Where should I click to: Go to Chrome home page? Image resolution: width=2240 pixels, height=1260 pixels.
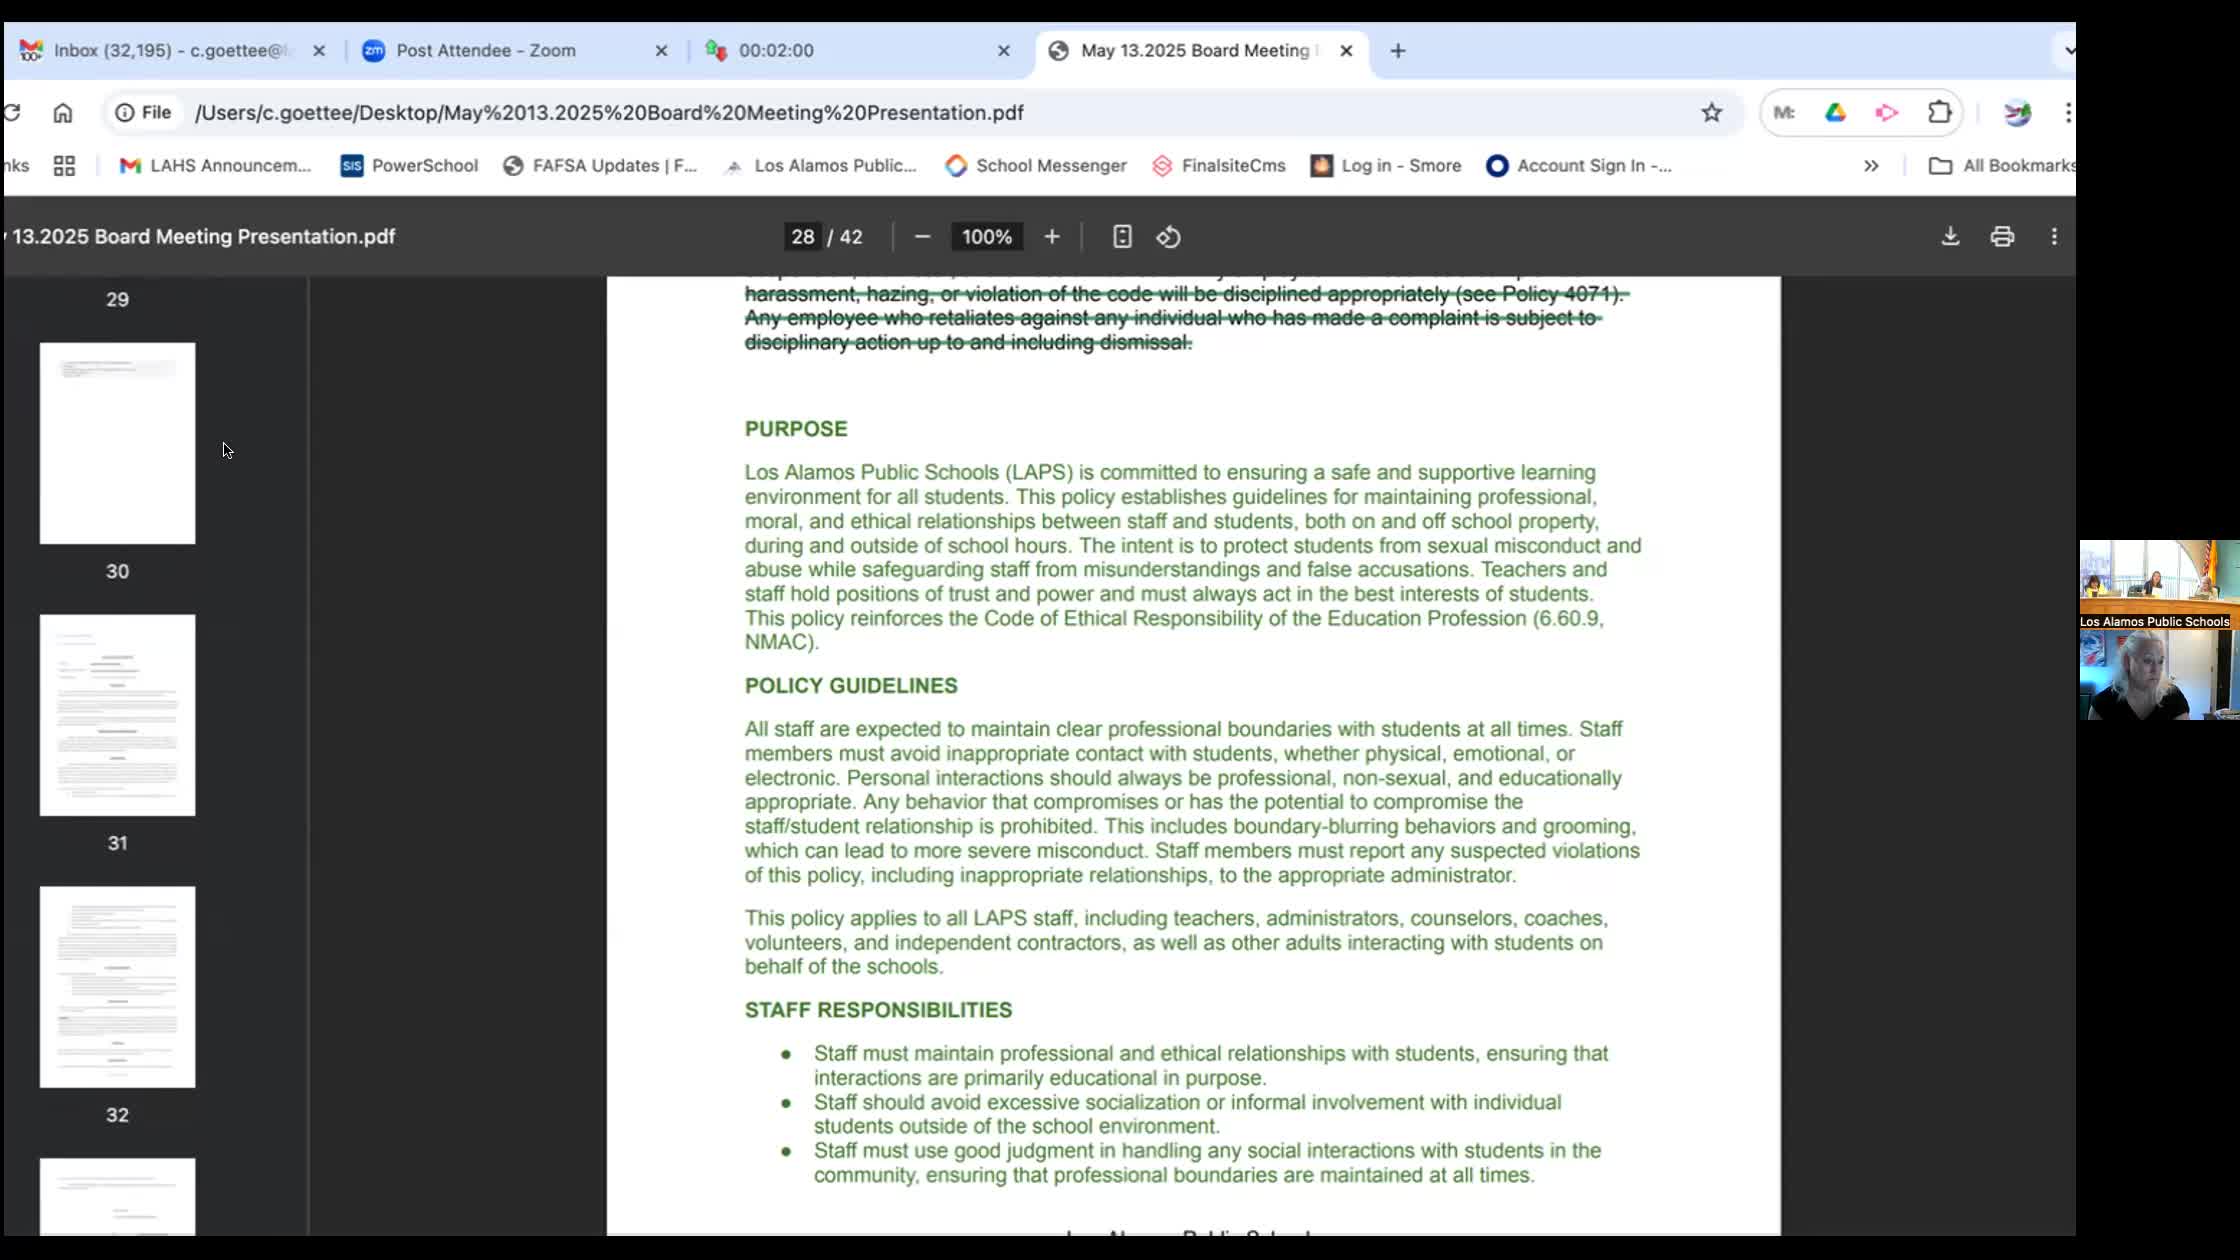pyautogui.click(x=63, y=113)
